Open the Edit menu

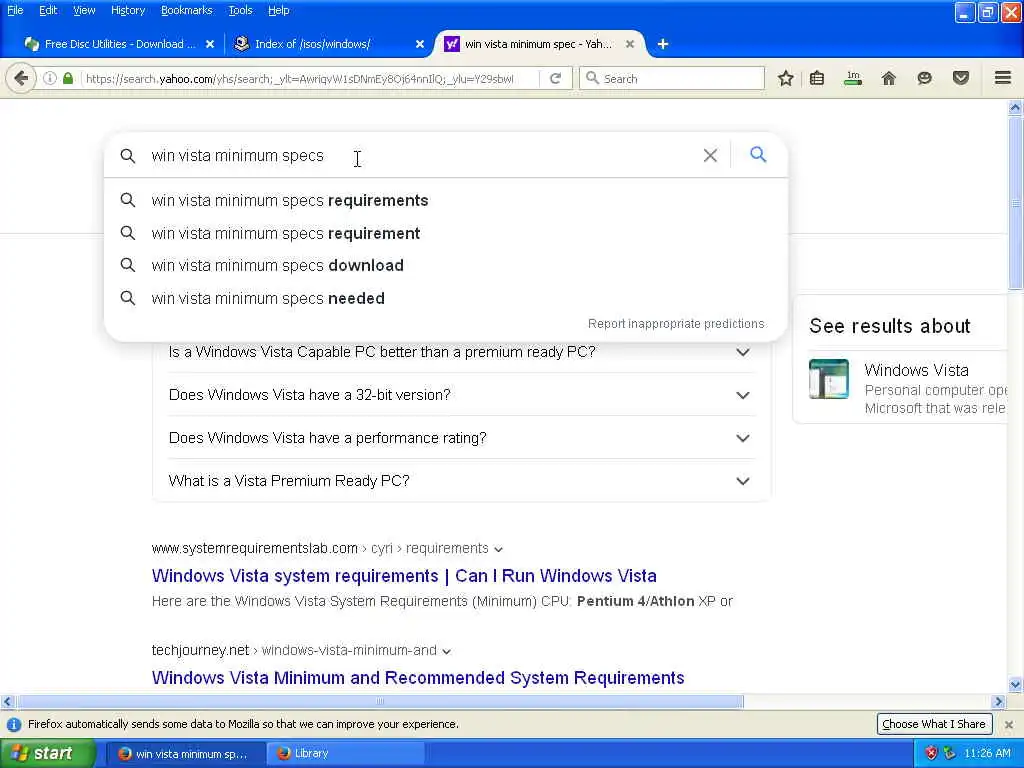tap(48, 10)
